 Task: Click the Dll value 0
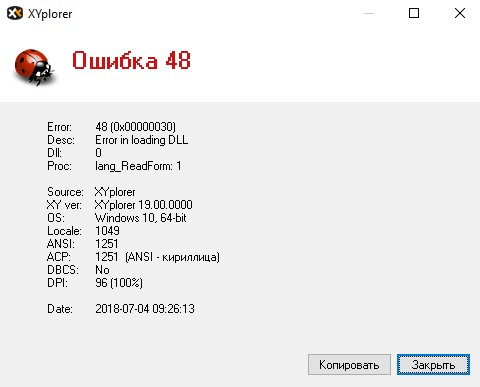pos(98,153)
